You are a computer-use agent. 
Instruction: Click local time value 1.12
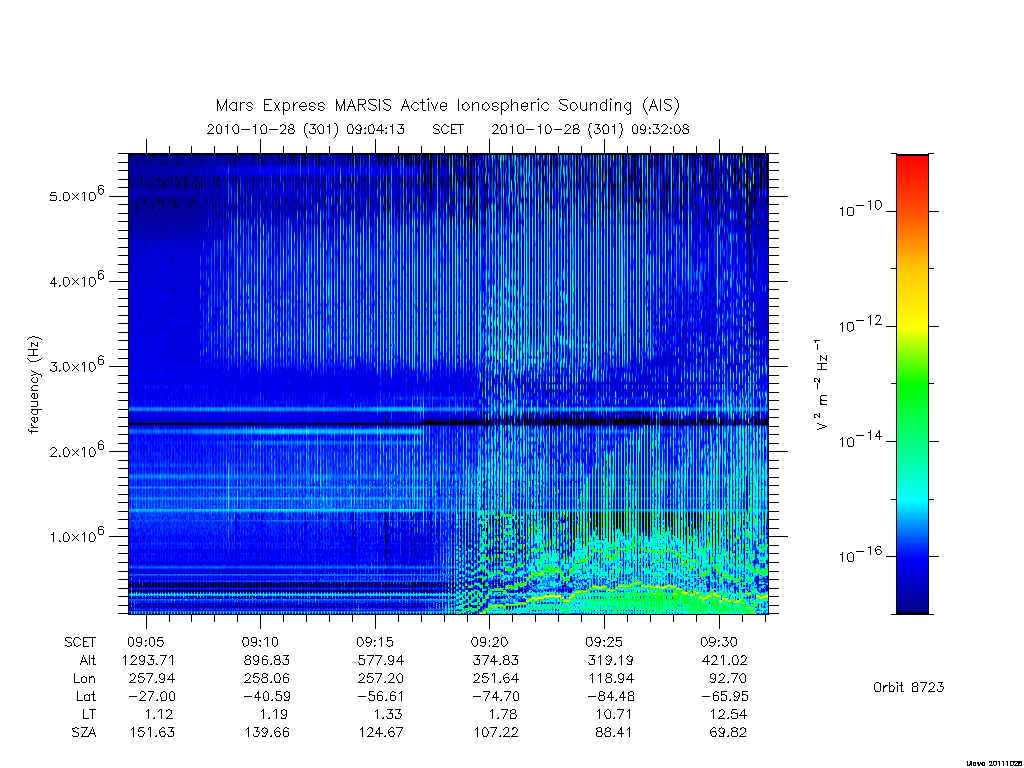(160, 714)
